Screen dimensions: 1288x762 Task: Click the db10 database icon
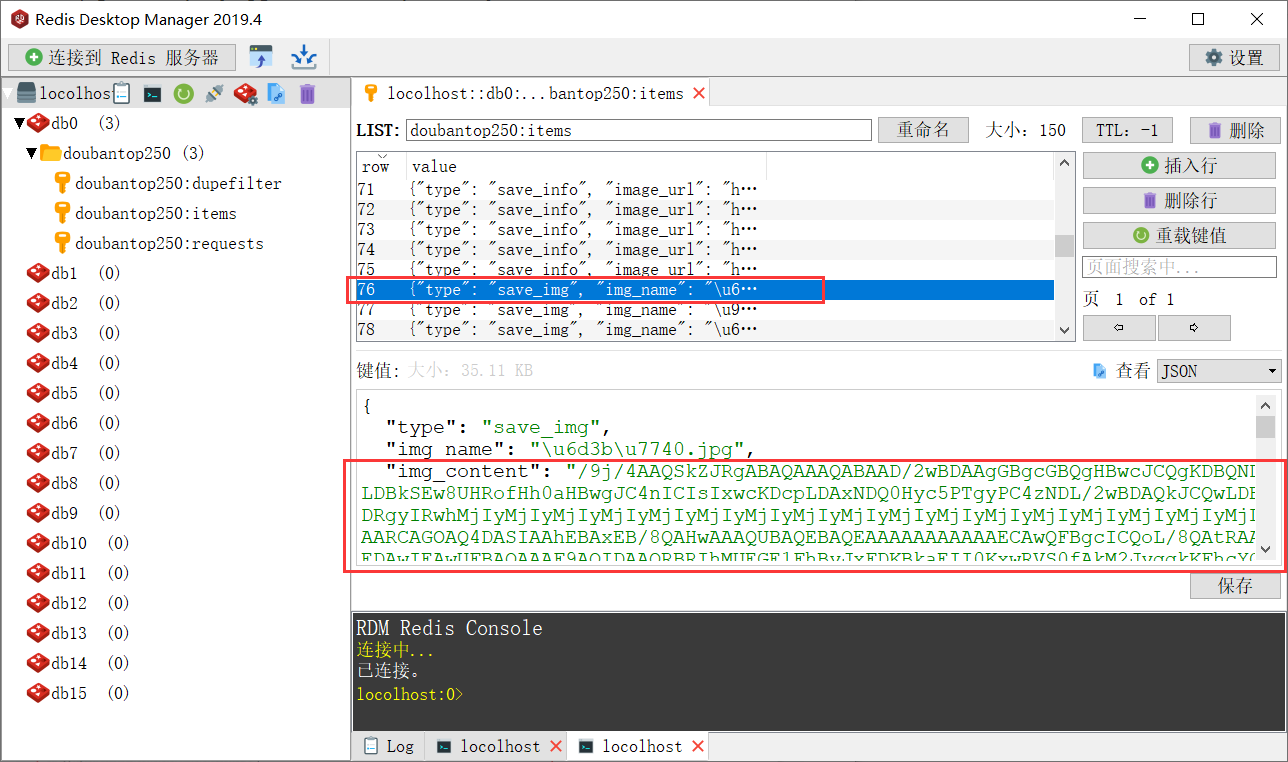(x=38, y=543)
